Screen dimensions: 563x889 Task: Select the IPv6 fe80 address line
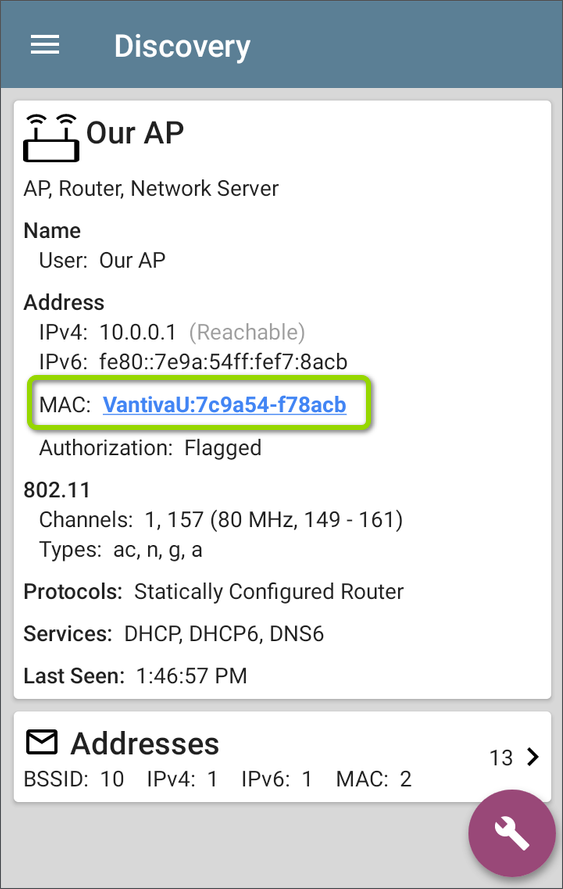(x=193, y=362)
